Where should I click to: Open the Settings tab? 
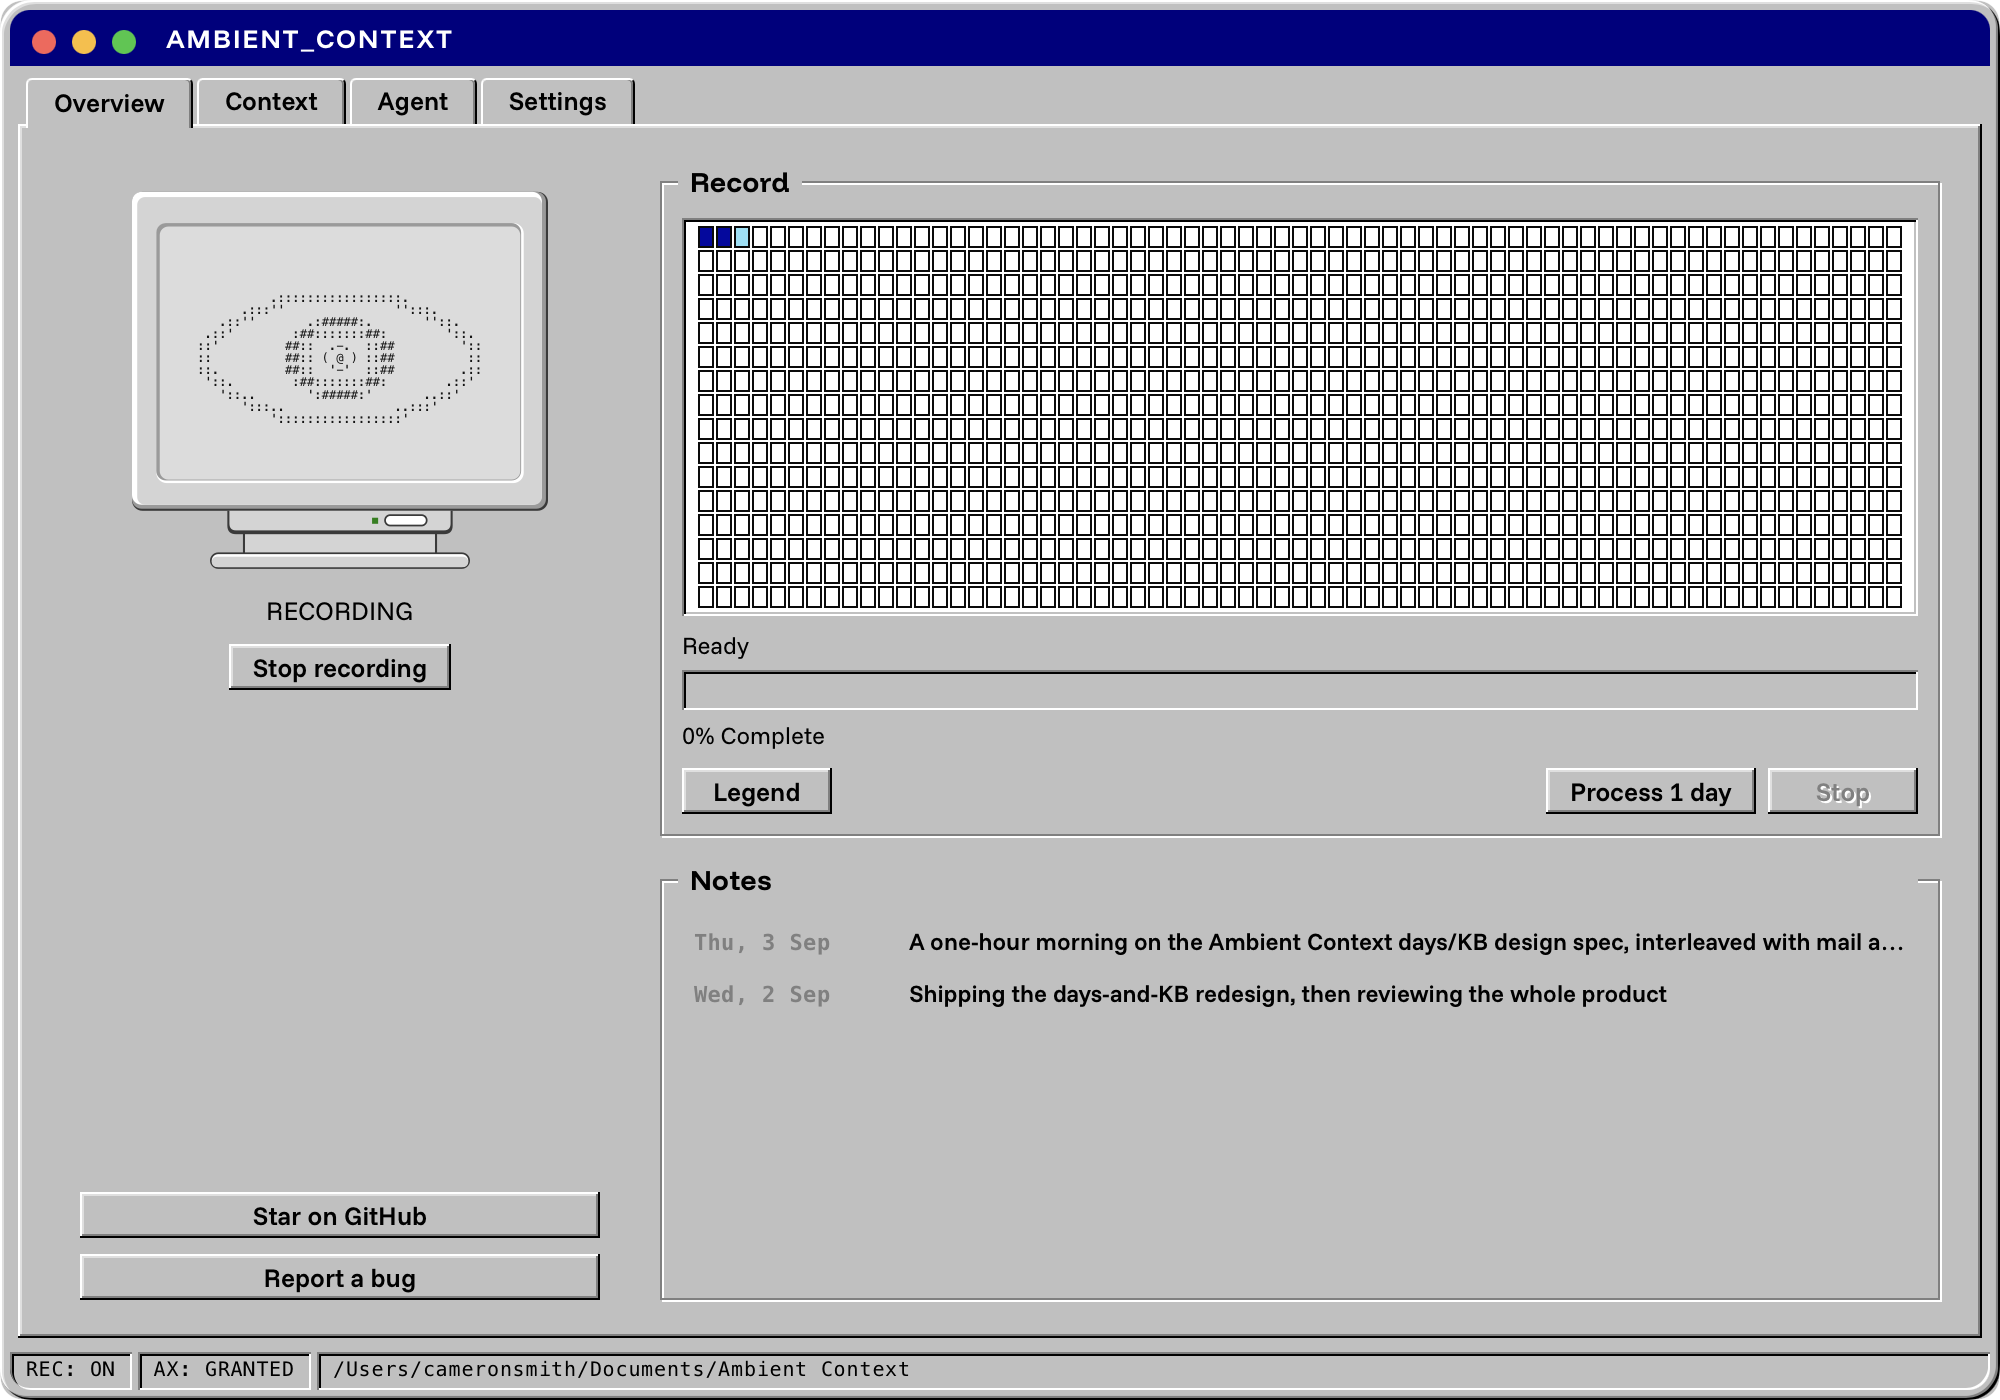(x=557, y=102)
